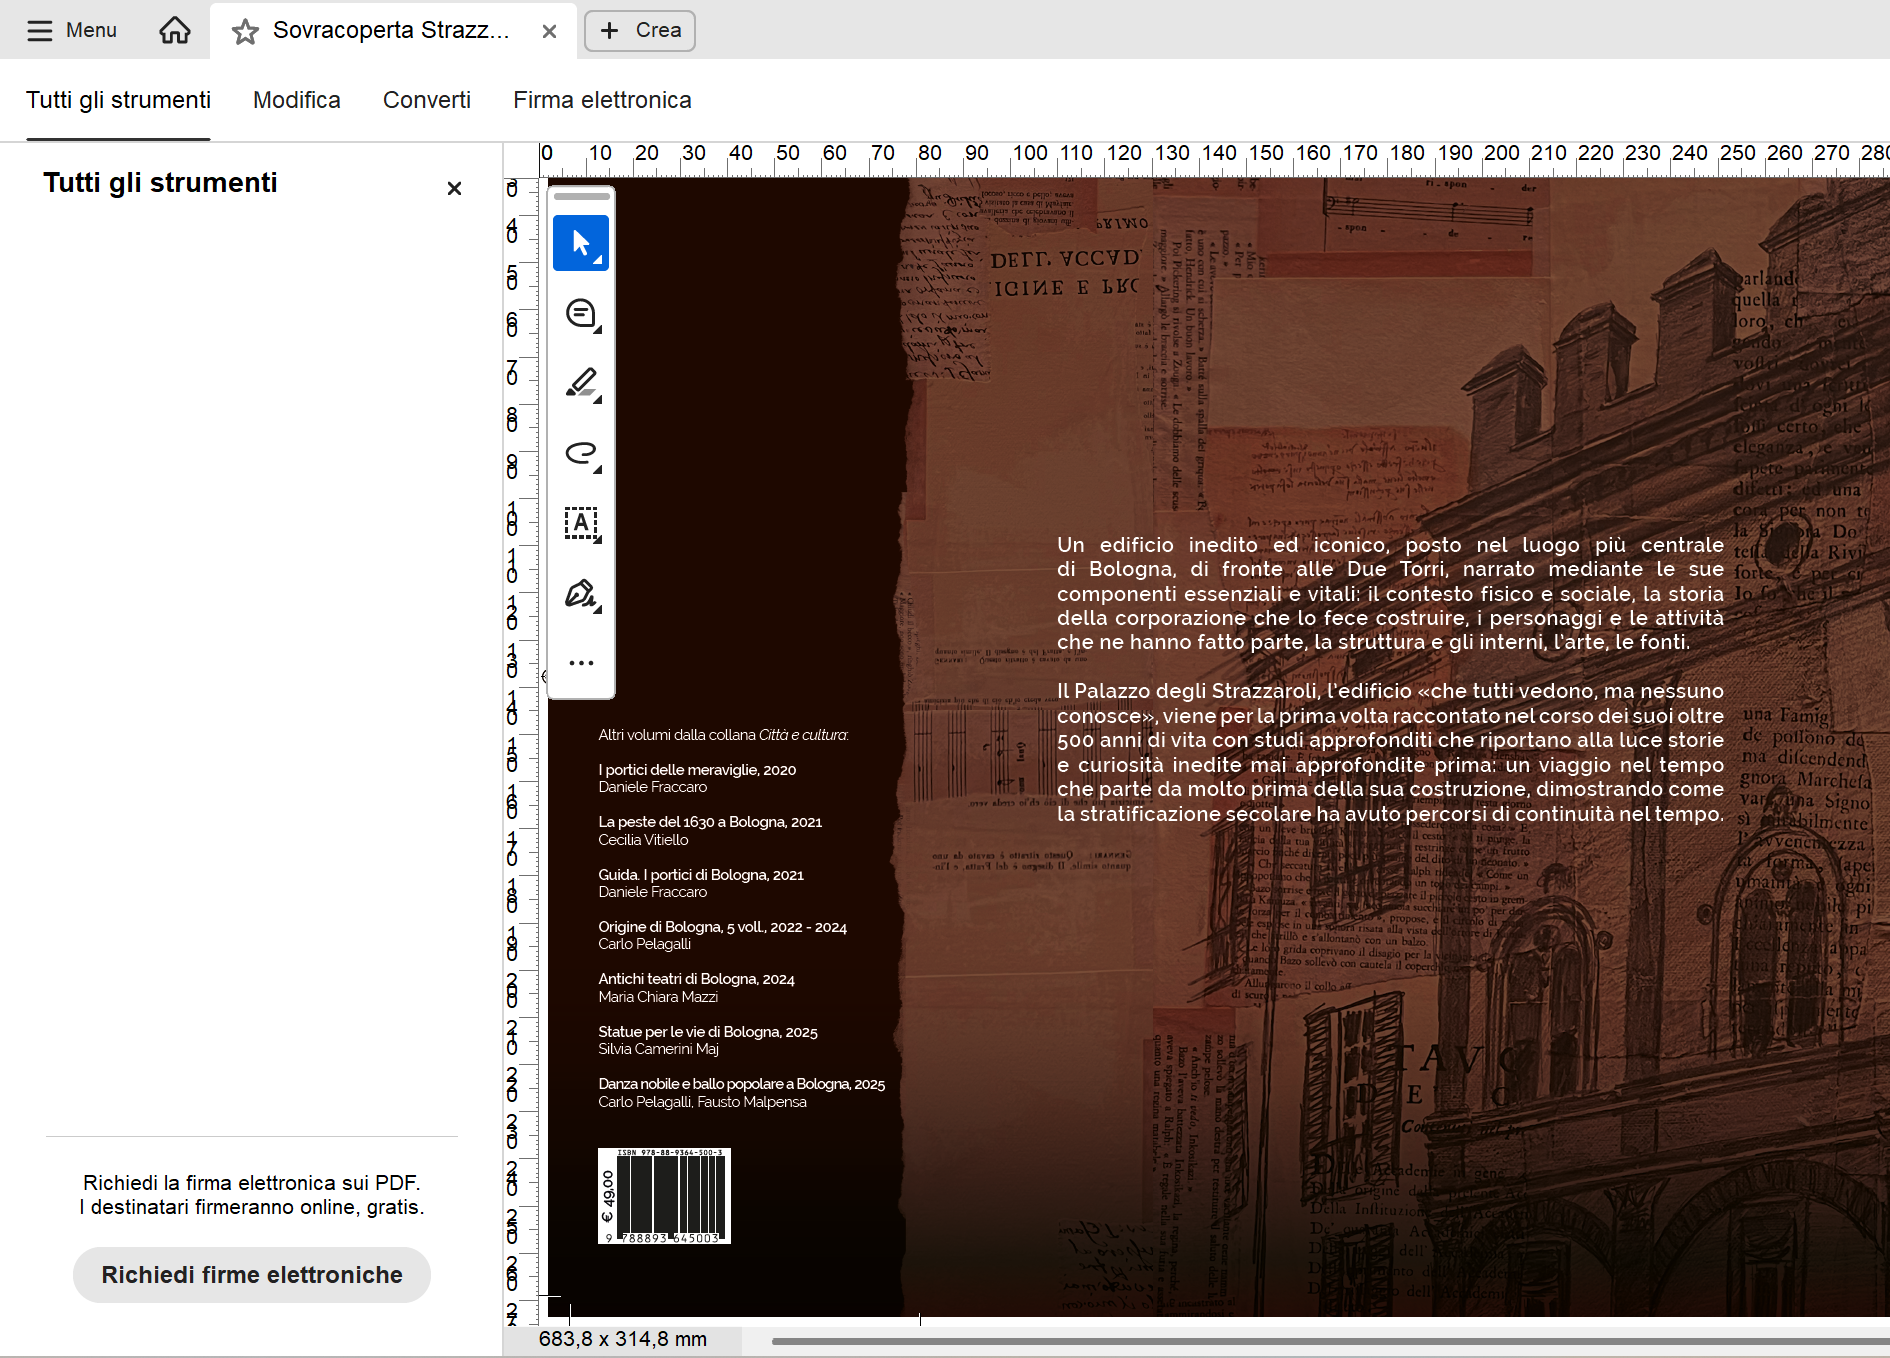Open the Converti tab
This screenshot has width=1890, height=1358.
pos(427,100)
